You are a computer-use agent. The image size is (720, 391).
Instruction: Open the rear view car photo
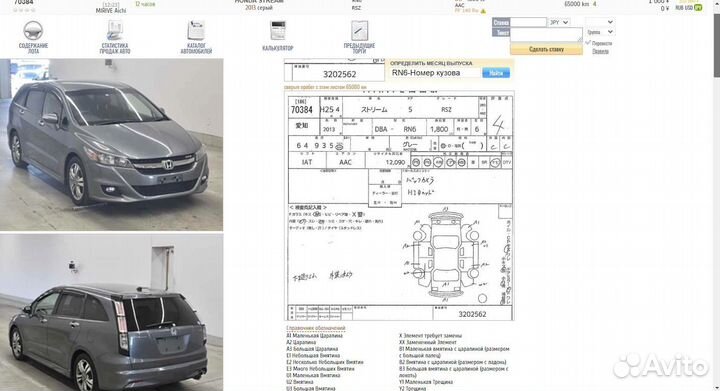(112, 313)
